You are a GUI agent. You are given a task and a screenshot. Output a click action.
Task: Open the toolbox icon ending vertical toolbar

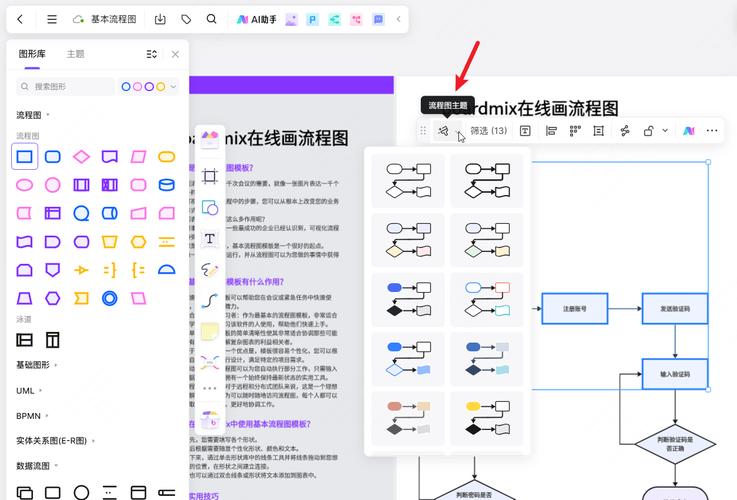210,420
